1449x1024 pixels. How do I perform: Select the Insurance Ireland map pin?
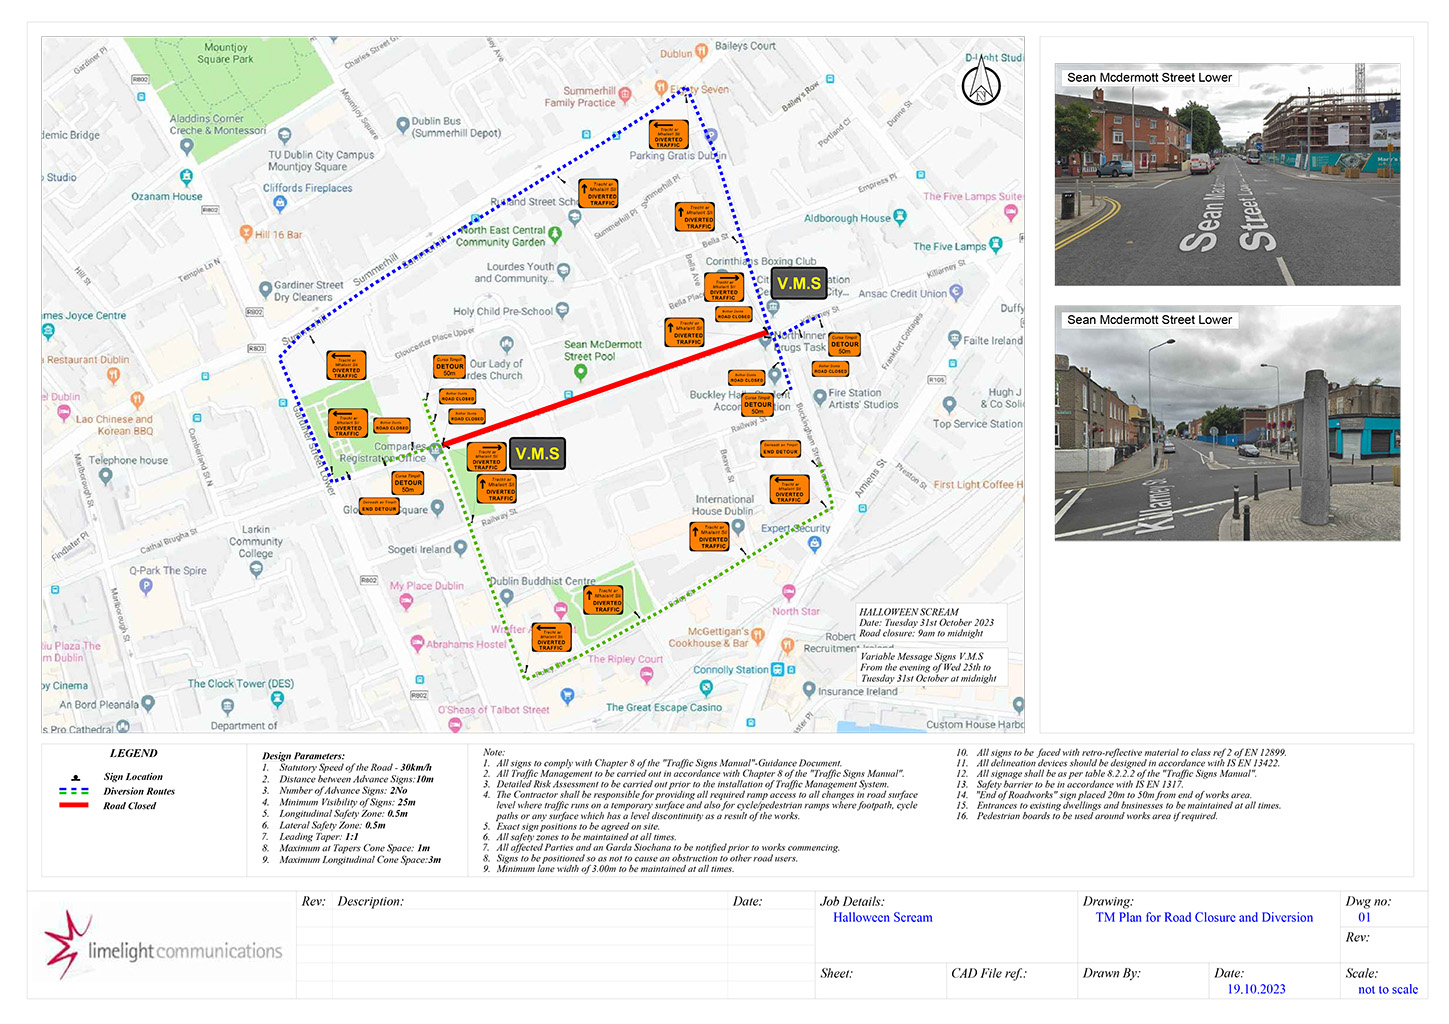(x=809, y=689)
